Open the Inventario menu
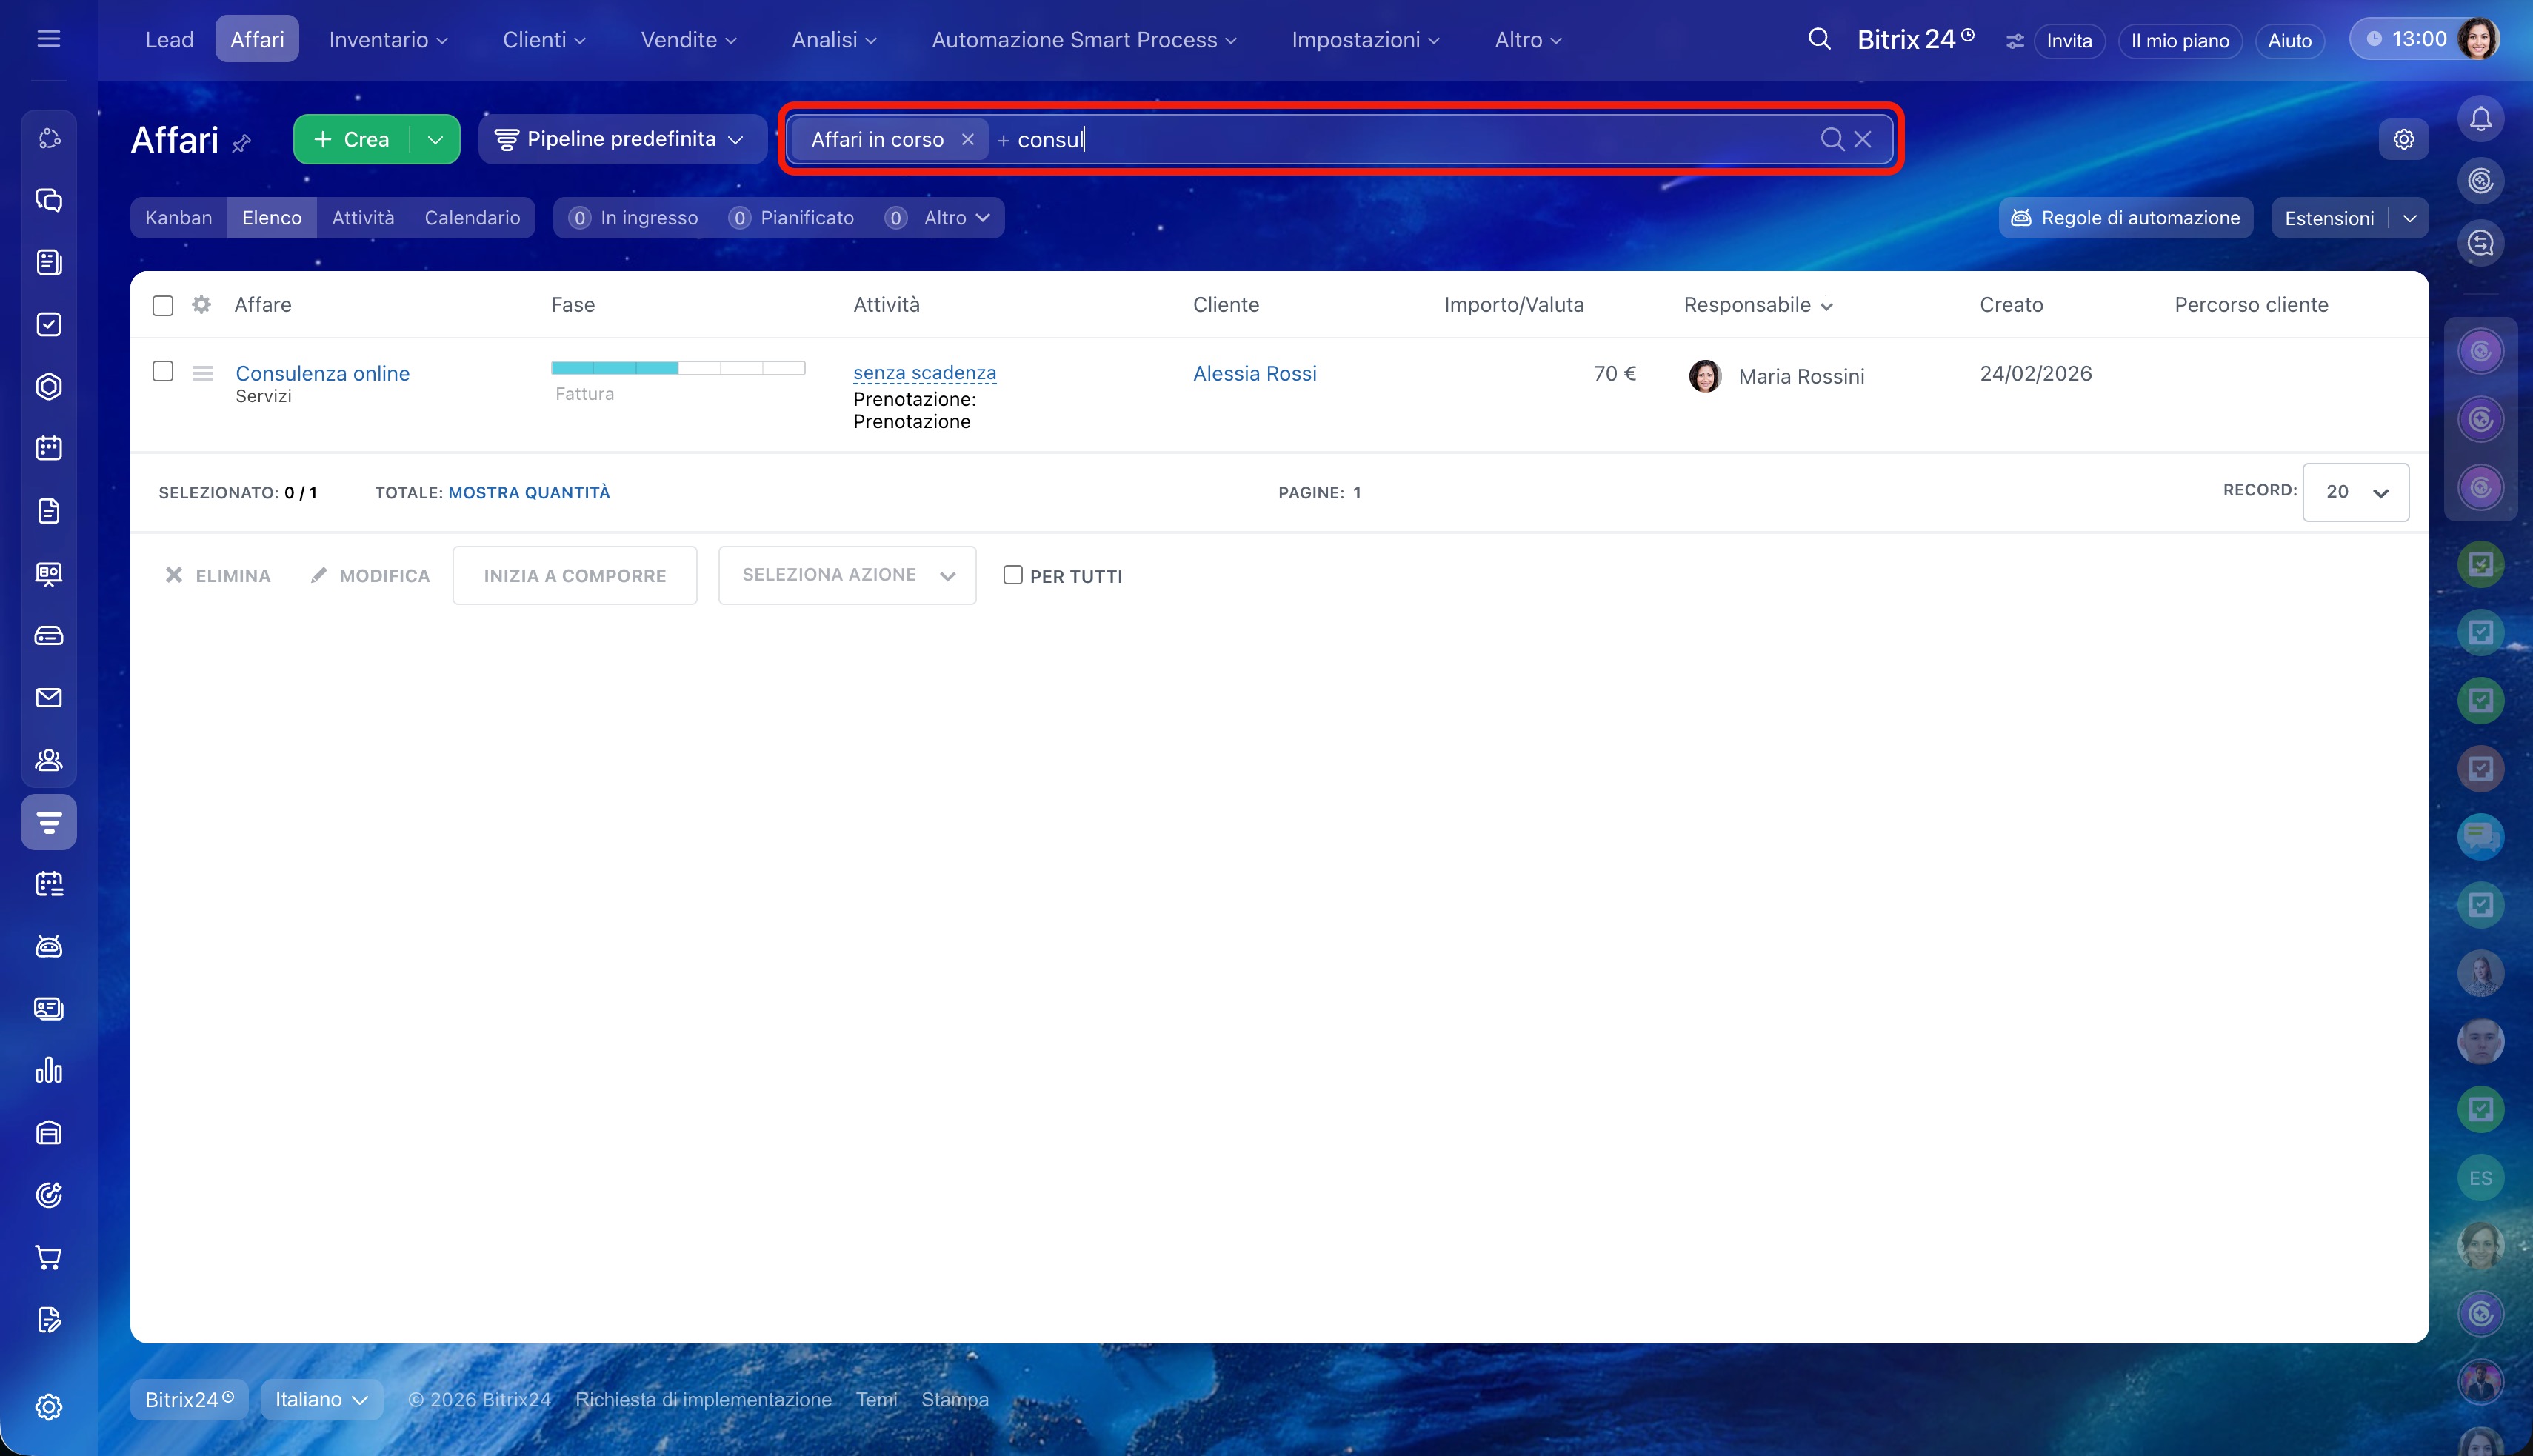The image size is (2533, 1456). click(x=388, y=40)
